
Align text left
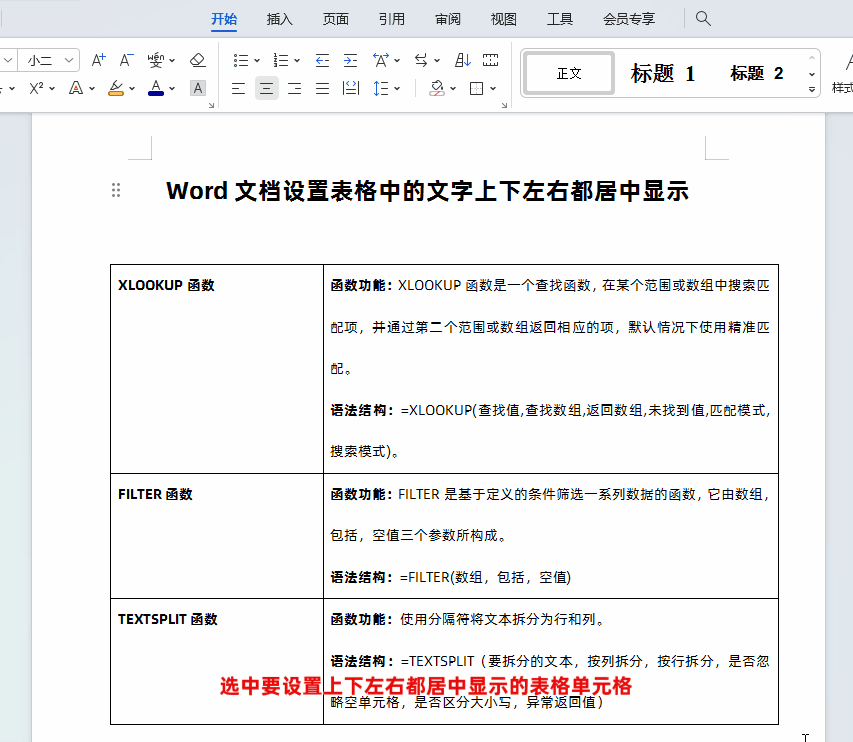pos(238,88)
